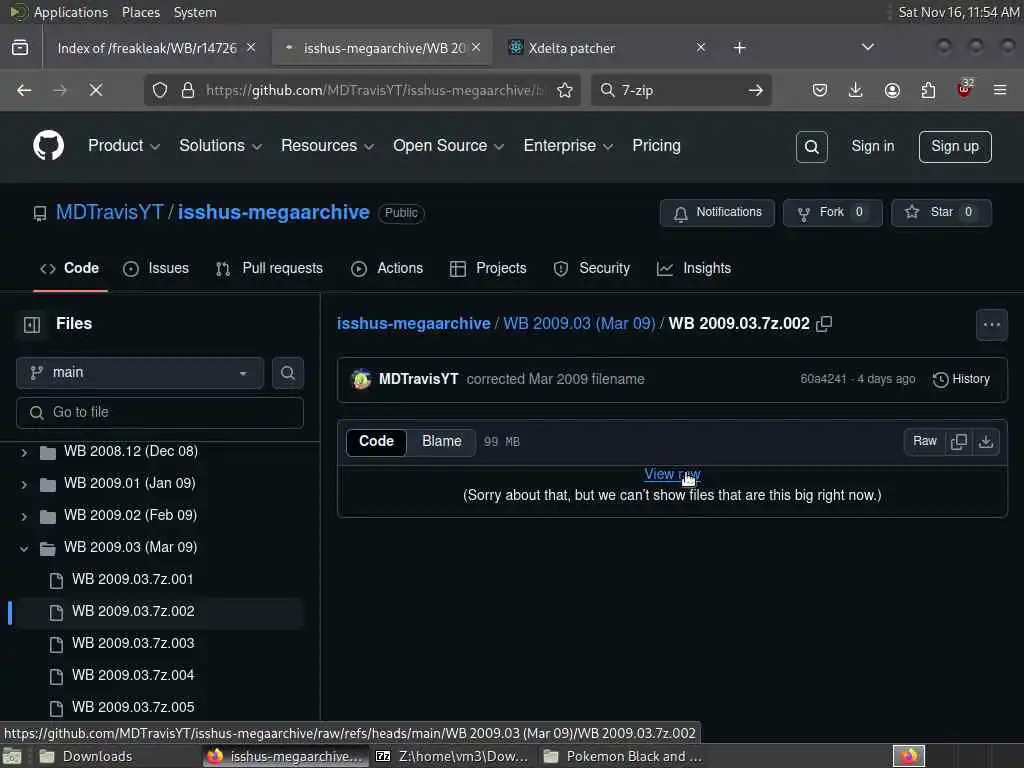This screenshot has height=768, width=1024.
Task: Click the Raw button
Action: pyautogui.click(x=925, y=441)
